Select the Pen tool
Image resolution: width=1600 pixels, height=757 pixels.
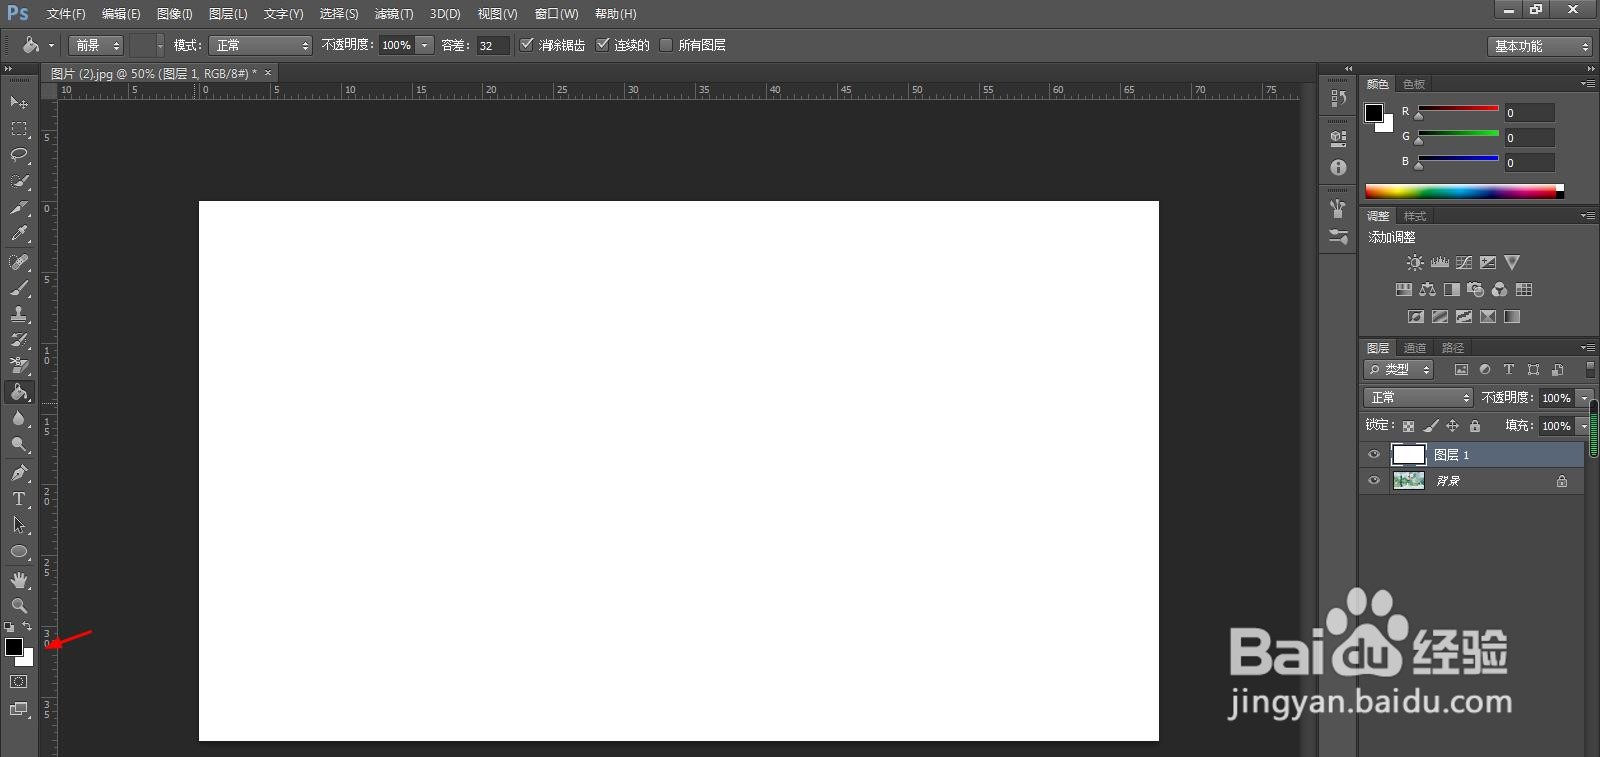click(19, 473)
